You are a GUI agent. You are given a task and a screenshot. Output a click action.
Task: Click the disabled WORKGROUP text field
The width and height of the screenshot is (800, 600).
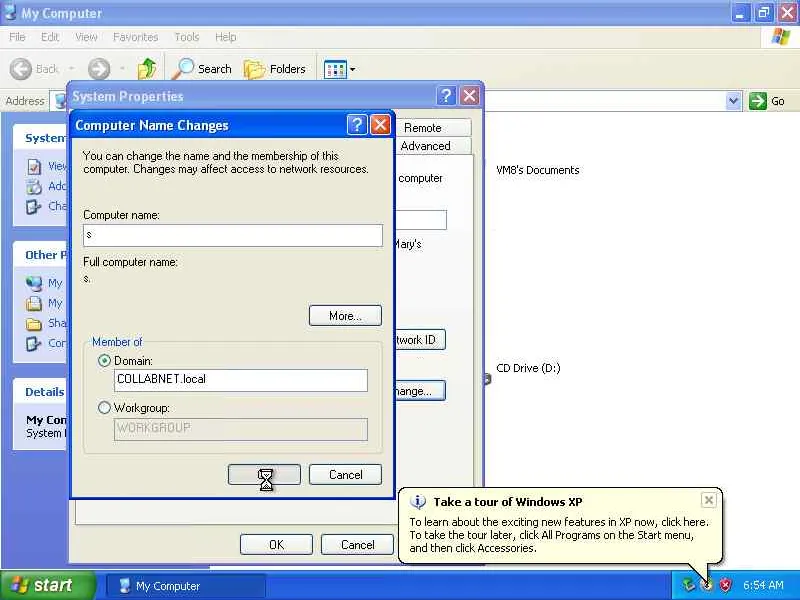[241, 429]
